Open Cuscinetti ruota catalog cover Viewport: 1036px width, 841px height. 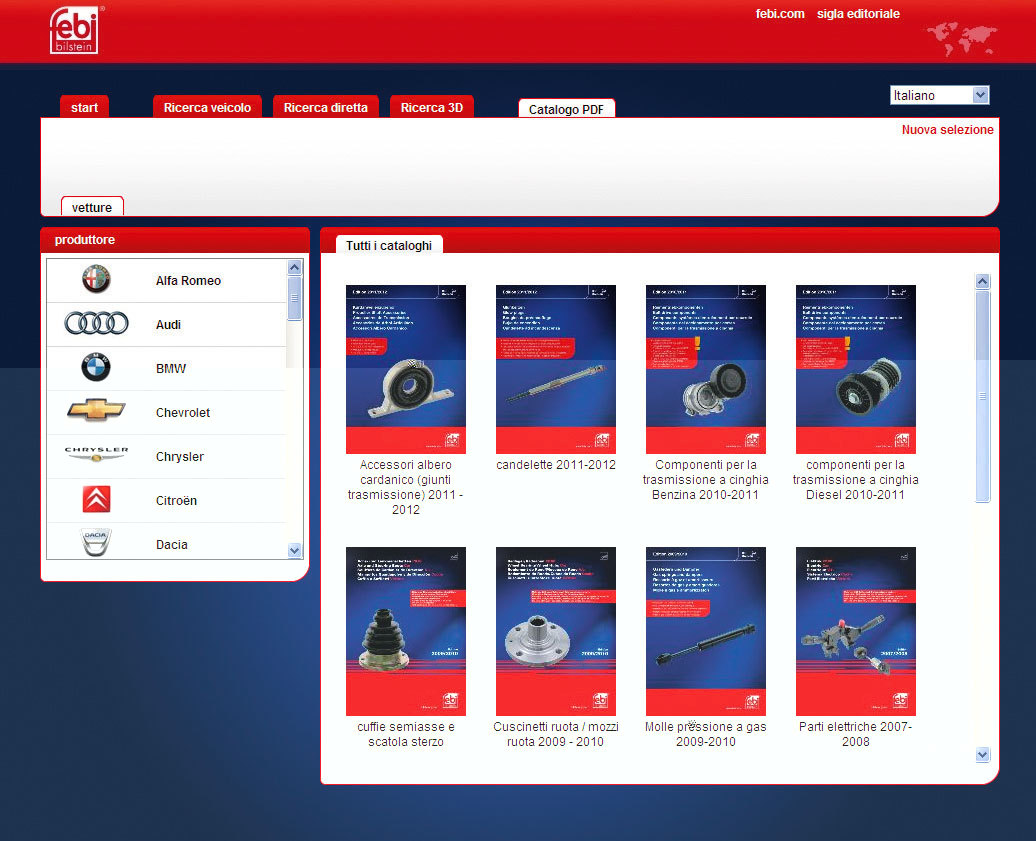point(556,631)
